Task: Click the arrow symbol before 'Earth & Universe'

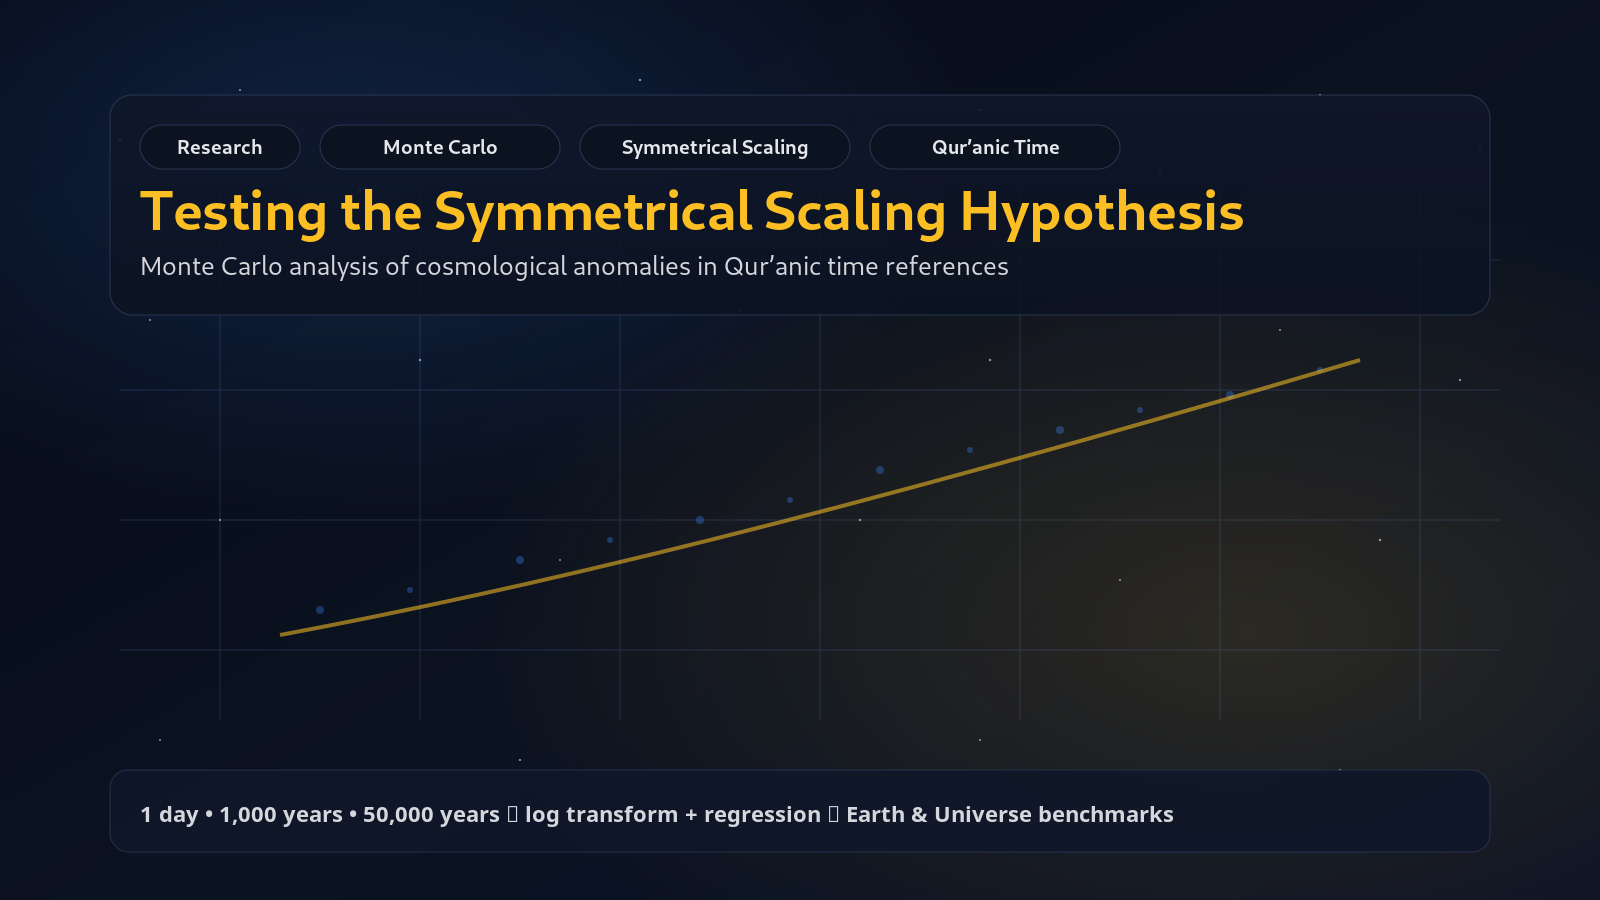Action: click(833, 815)
